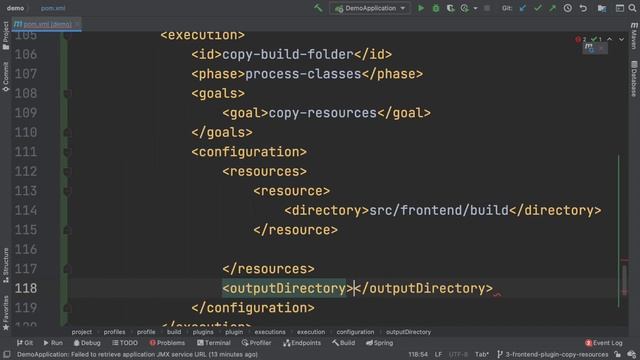
Task: Rollback changes with the undo arrow icon
Action: click(x=583, y=8)
